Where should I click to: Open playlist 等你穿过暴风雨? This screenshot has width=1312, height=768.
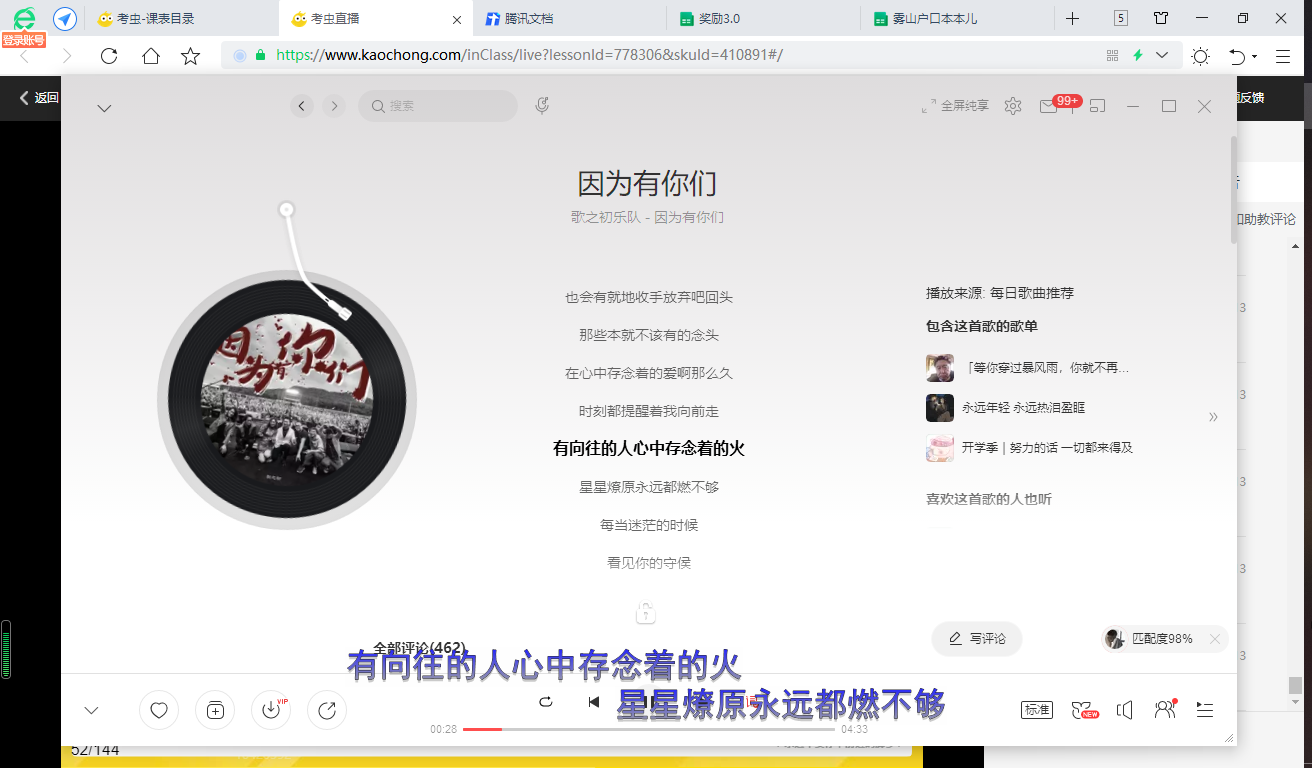point(1046,368)
